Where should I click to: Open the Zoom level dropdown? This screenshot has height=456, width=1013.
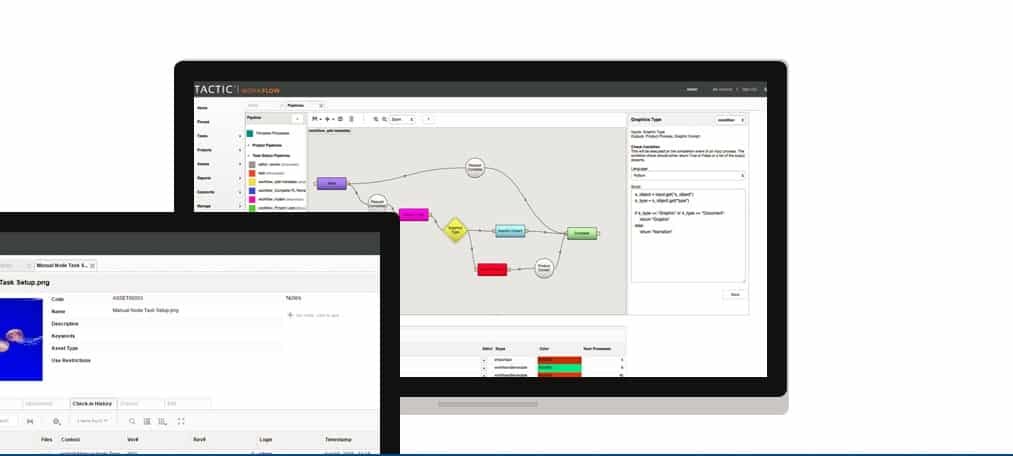(x=403, y=119)
